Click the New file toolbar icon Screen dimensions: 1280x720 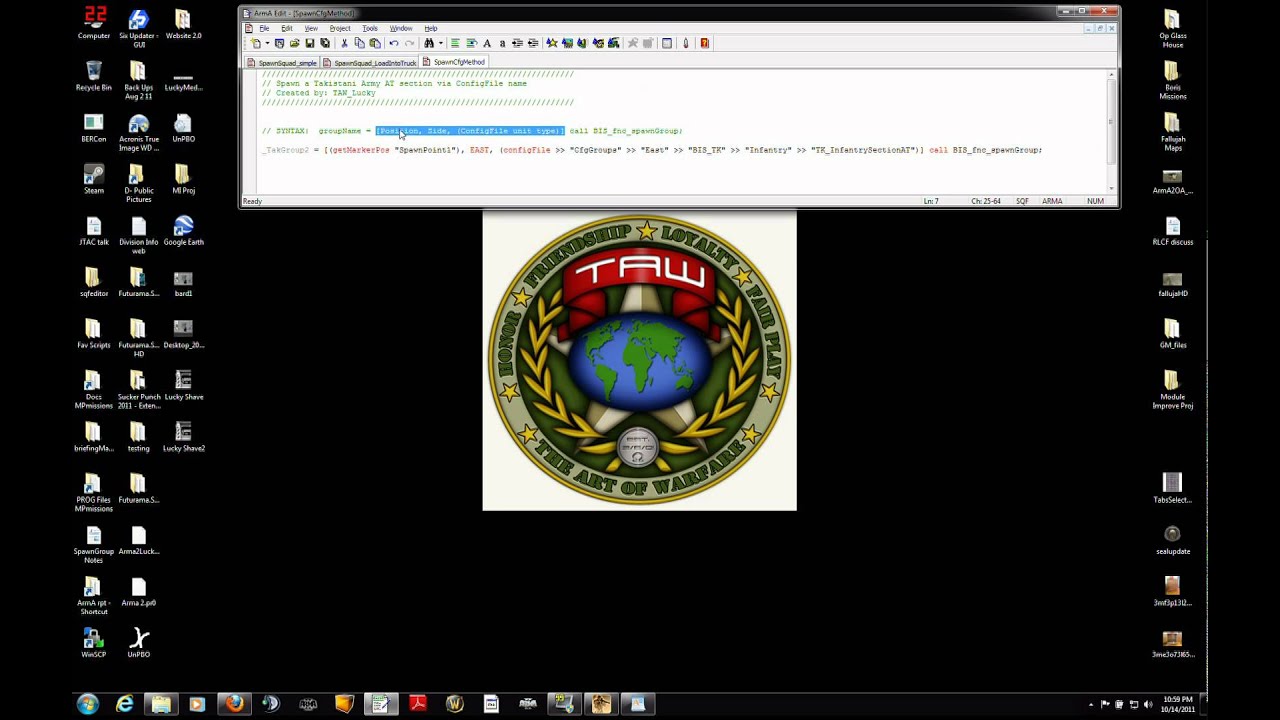click(x=256, y=43)
